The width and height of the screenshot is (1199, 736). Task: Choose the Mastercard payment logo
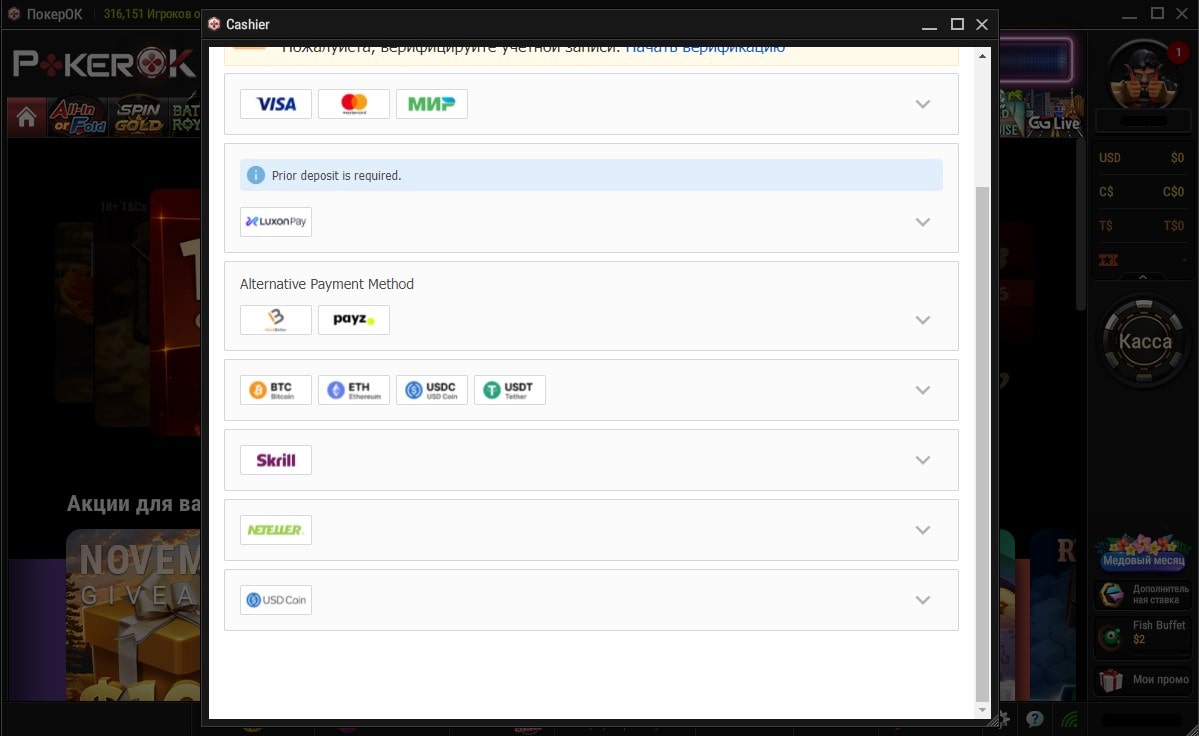click(x=353, y=104)
